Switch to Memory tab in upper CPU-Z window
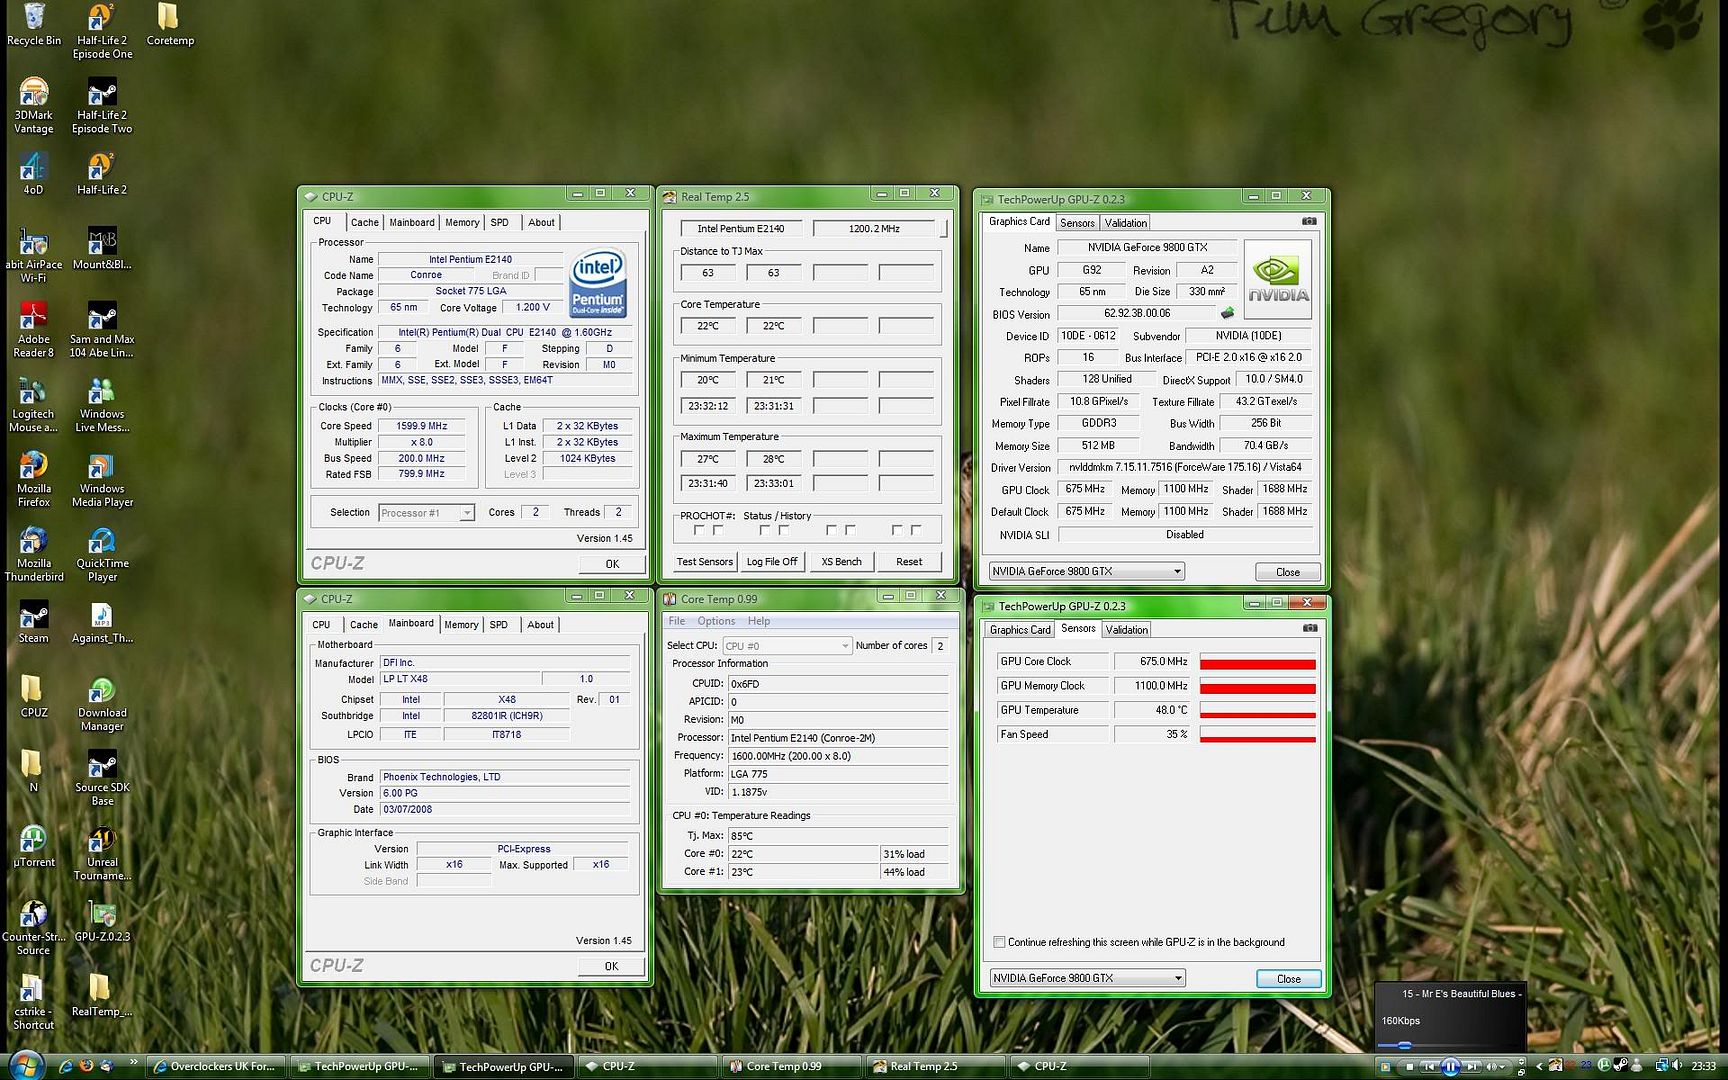 462,222
